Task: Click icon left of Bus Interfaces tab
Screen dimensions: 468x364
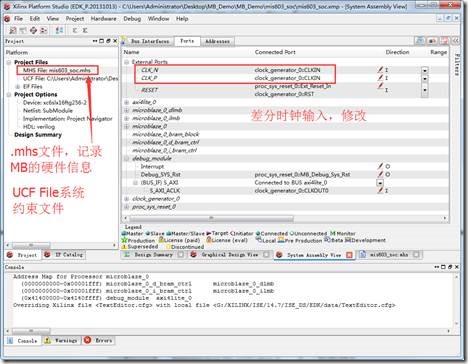Action: click(124, 41)
